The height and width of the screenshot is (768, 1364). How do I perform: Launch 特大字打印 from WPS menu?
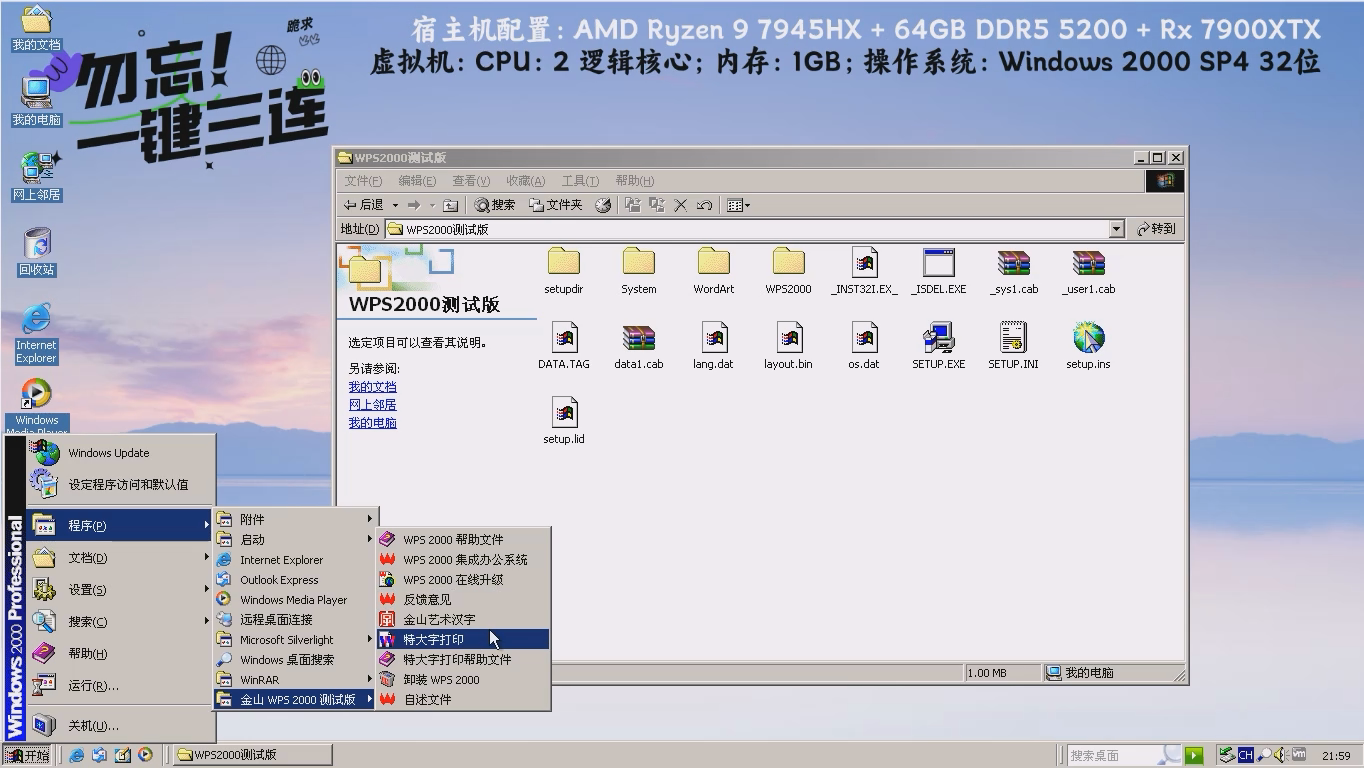tap(464, 639)
